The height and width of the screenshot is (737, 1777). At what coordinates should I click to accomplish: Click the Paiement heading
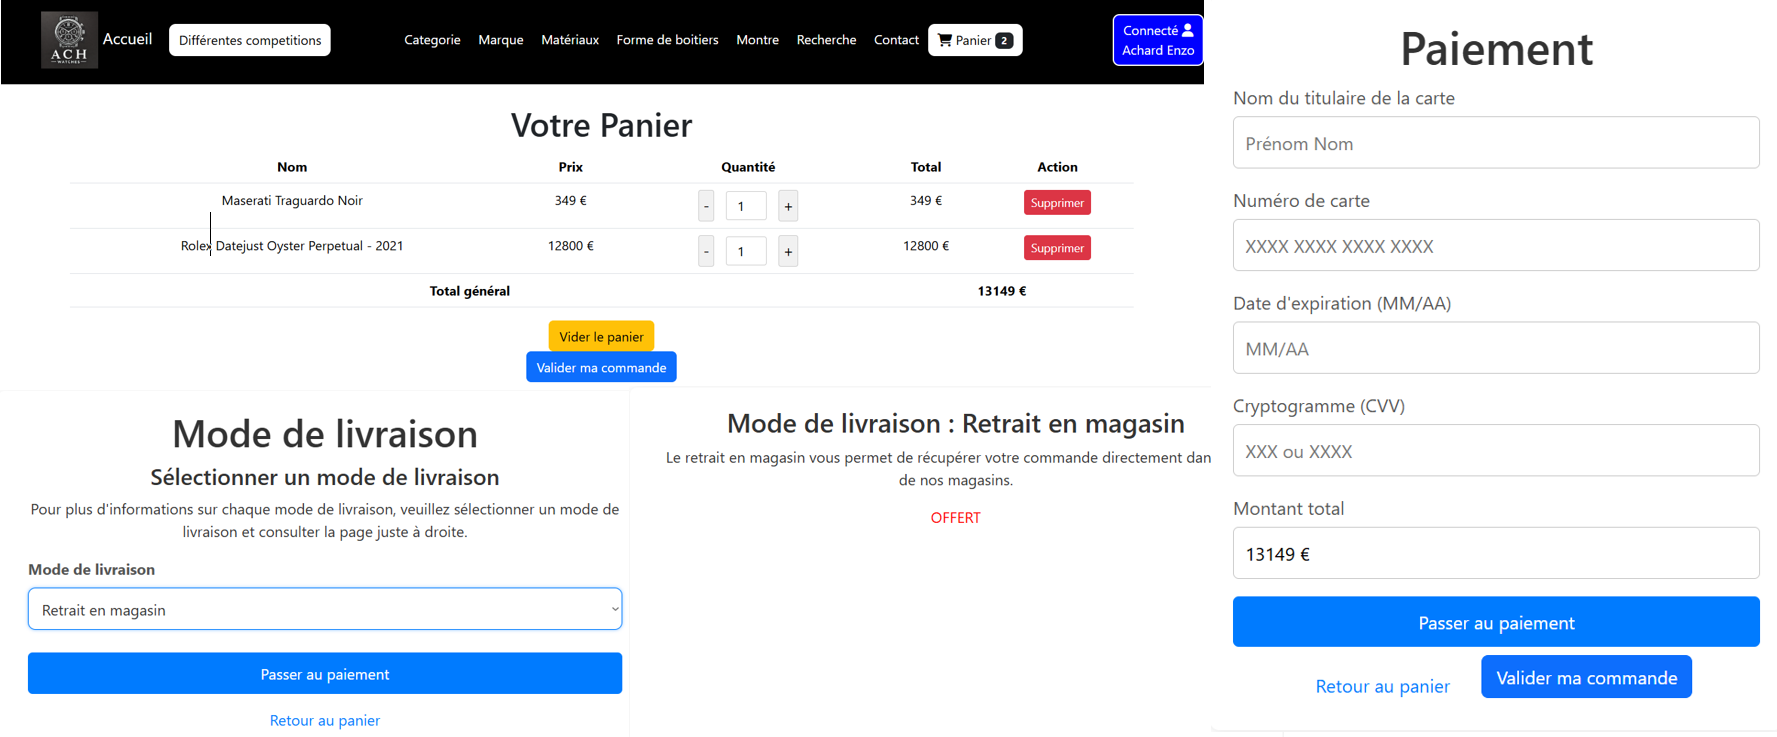coord(1496,49)
